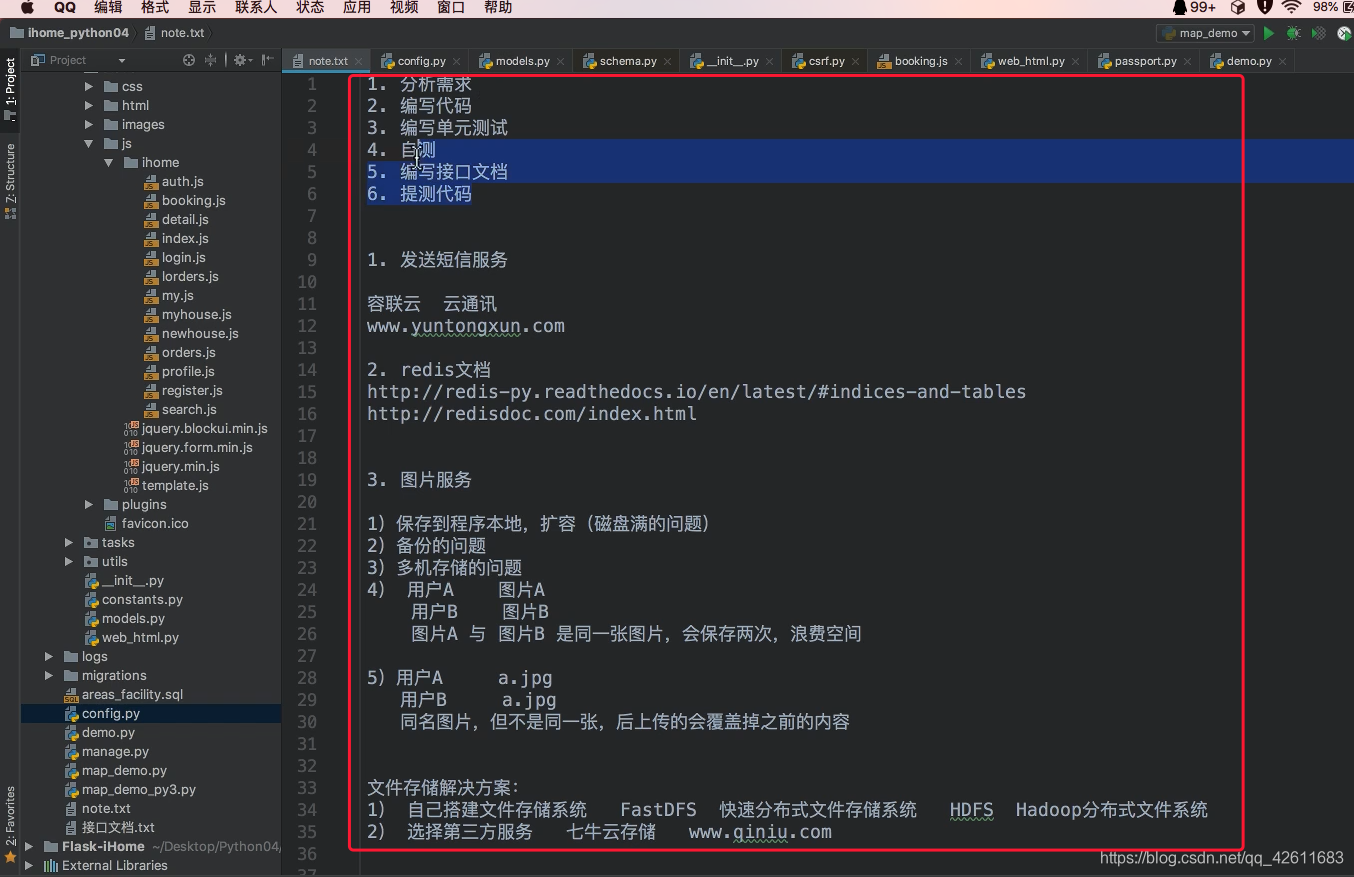
Task: Click the QQ penguin status icon
Action: click(1179, 7)
